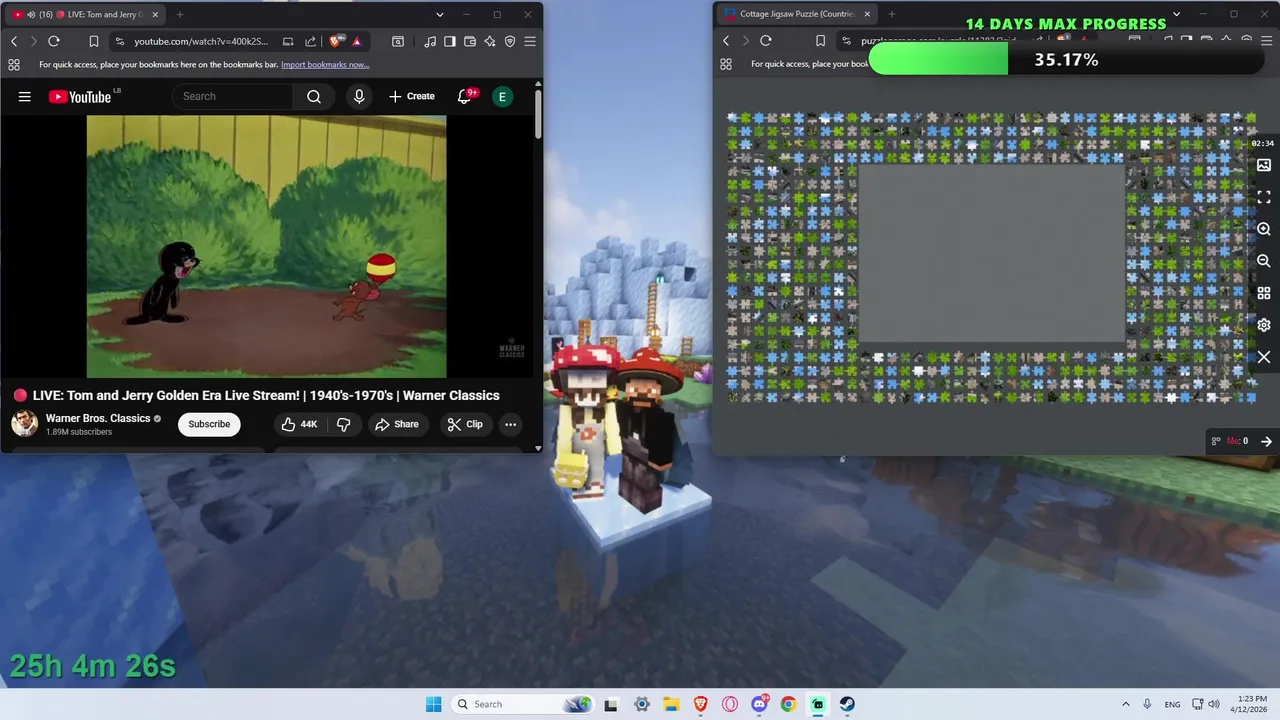Open File Explorer from the taskbar
1280x720 pixels.
tap(671, 704)
